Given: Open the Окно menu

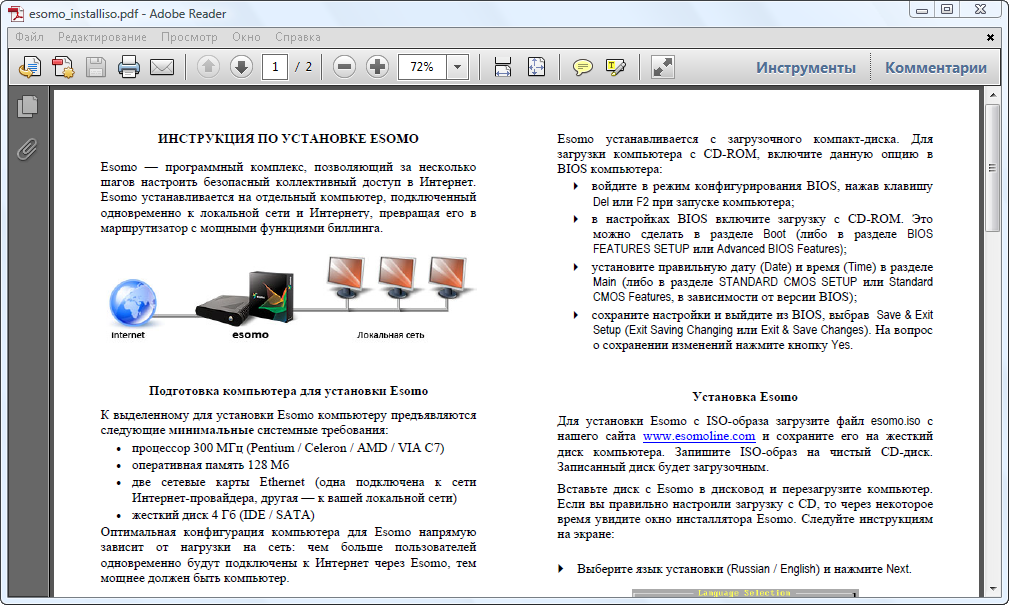Looking at the screenshot, I should [246, 37].
